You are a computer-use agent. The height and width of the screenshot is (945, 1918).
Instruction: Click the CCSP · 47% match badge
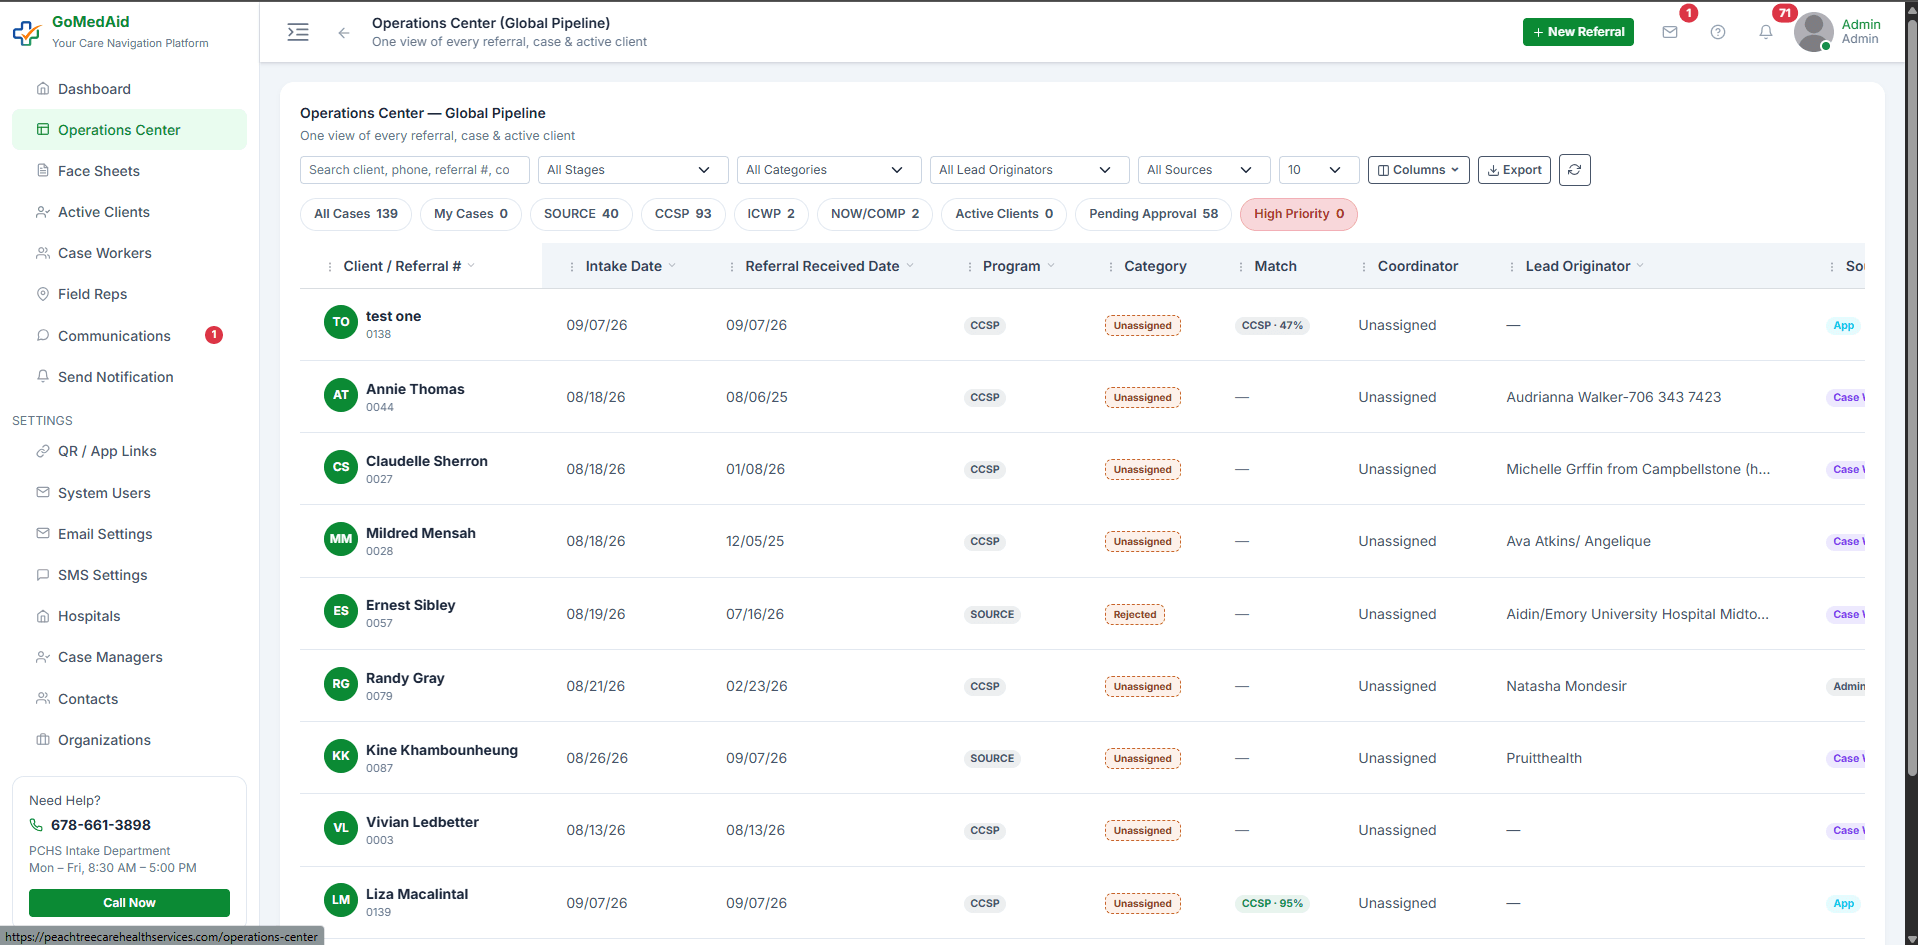pos(1272,325)
